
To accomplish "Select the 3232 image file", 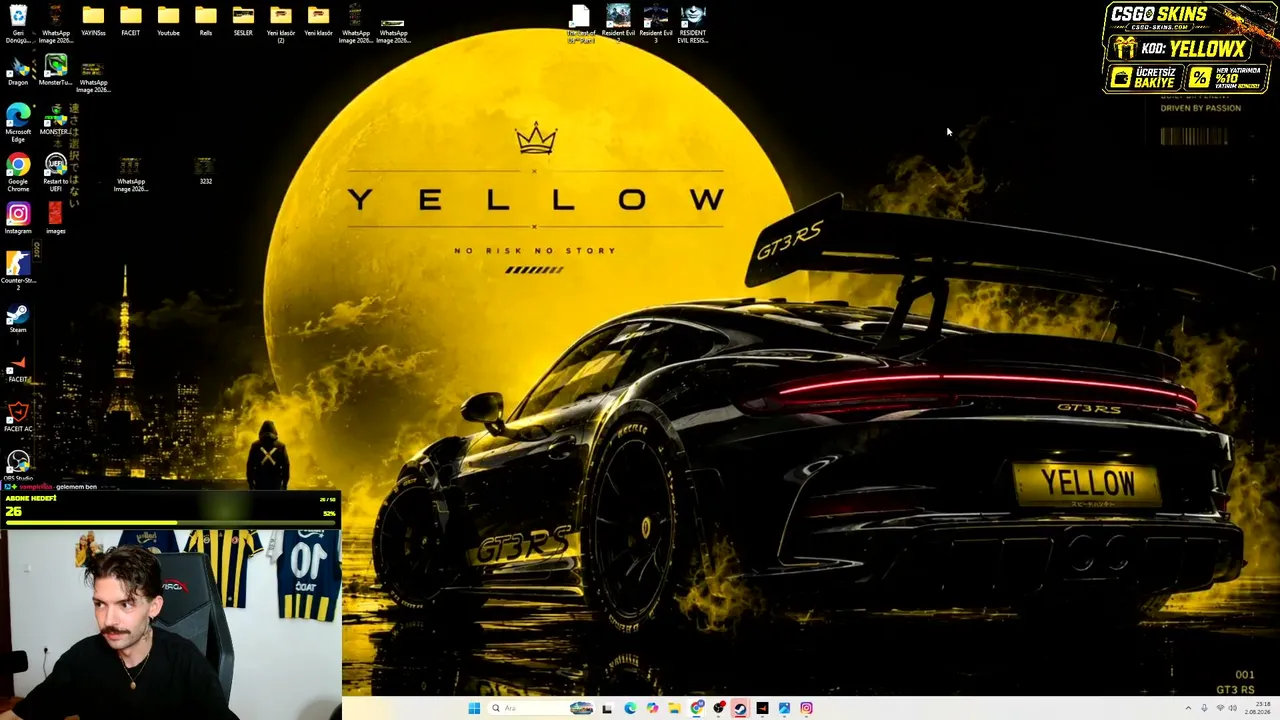I will (x=205, y=170).
